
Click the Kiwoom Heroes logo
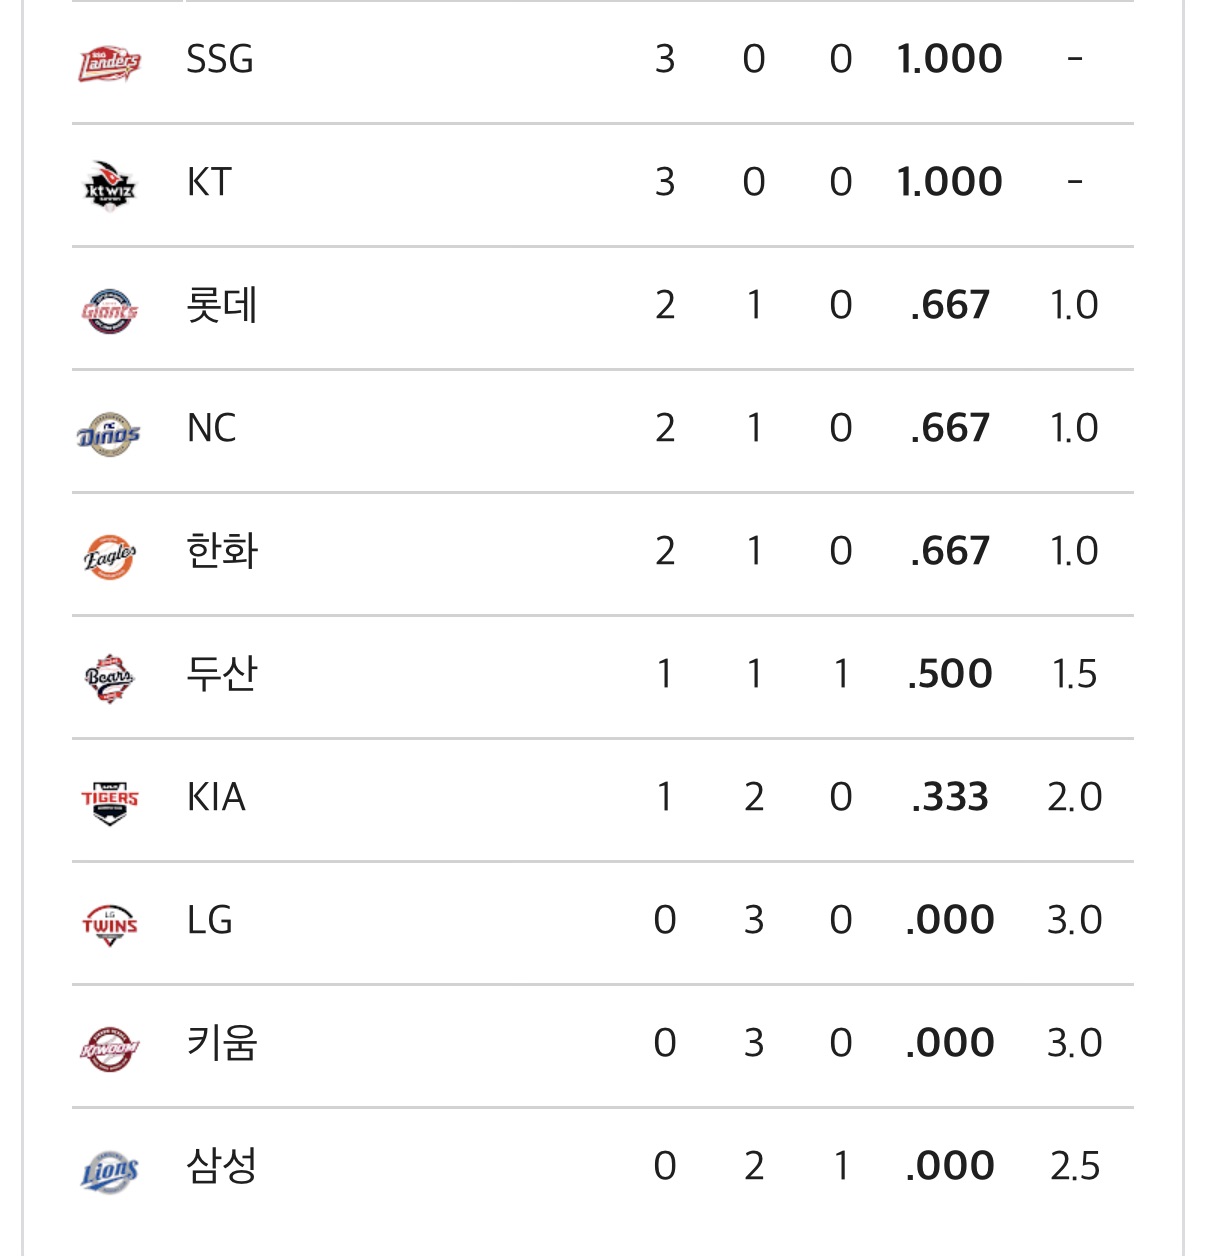(x=110, y=1048)
